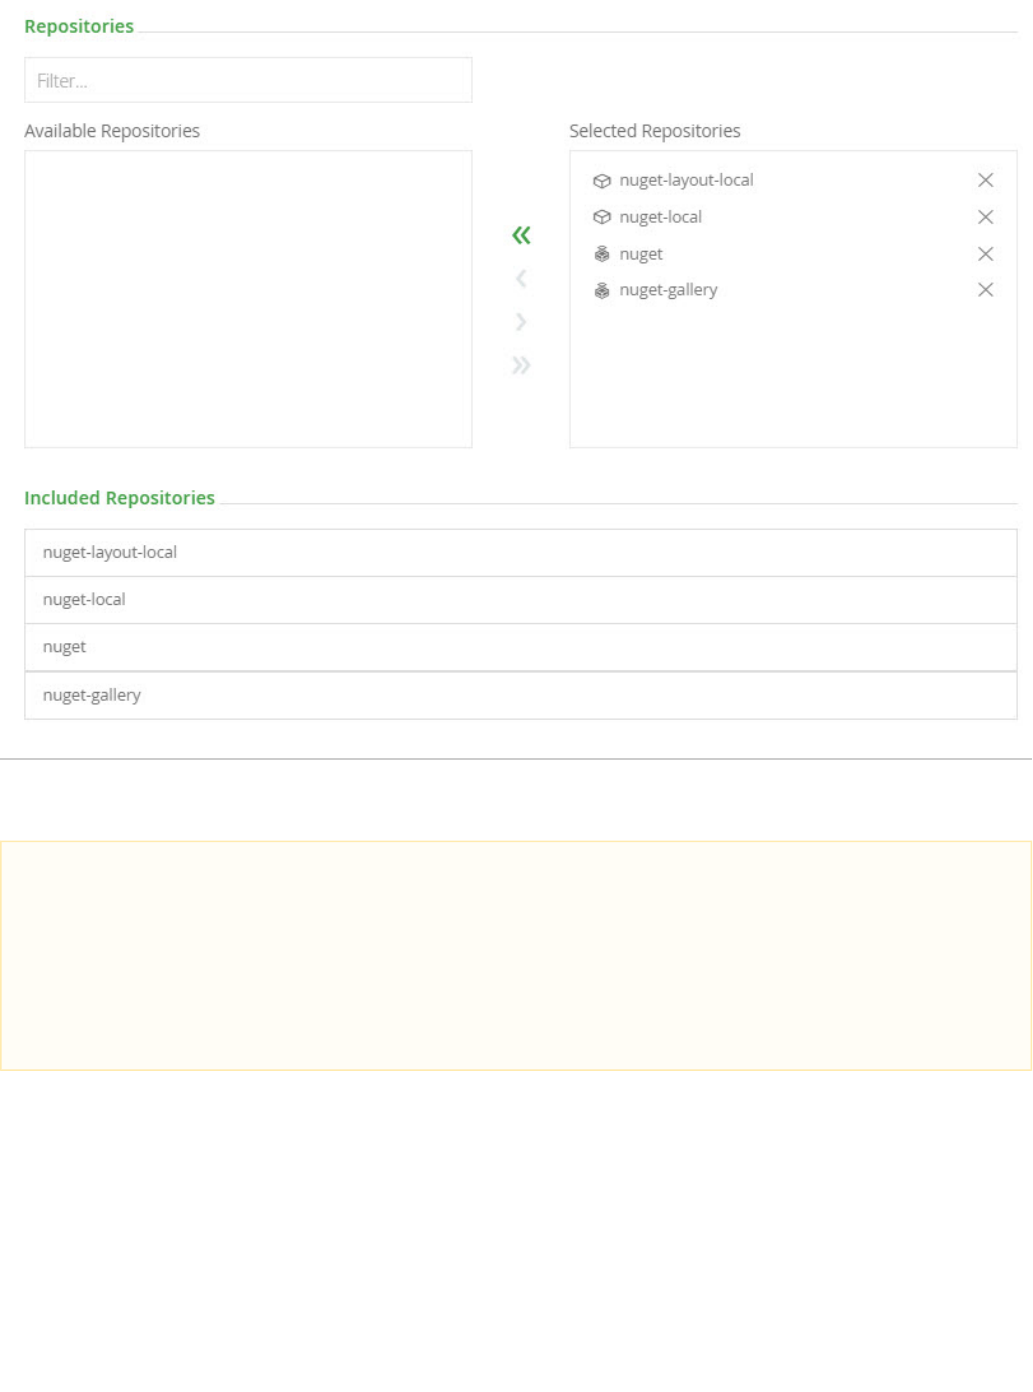Select nuget-layout-local in Selected Repositories

686,180
